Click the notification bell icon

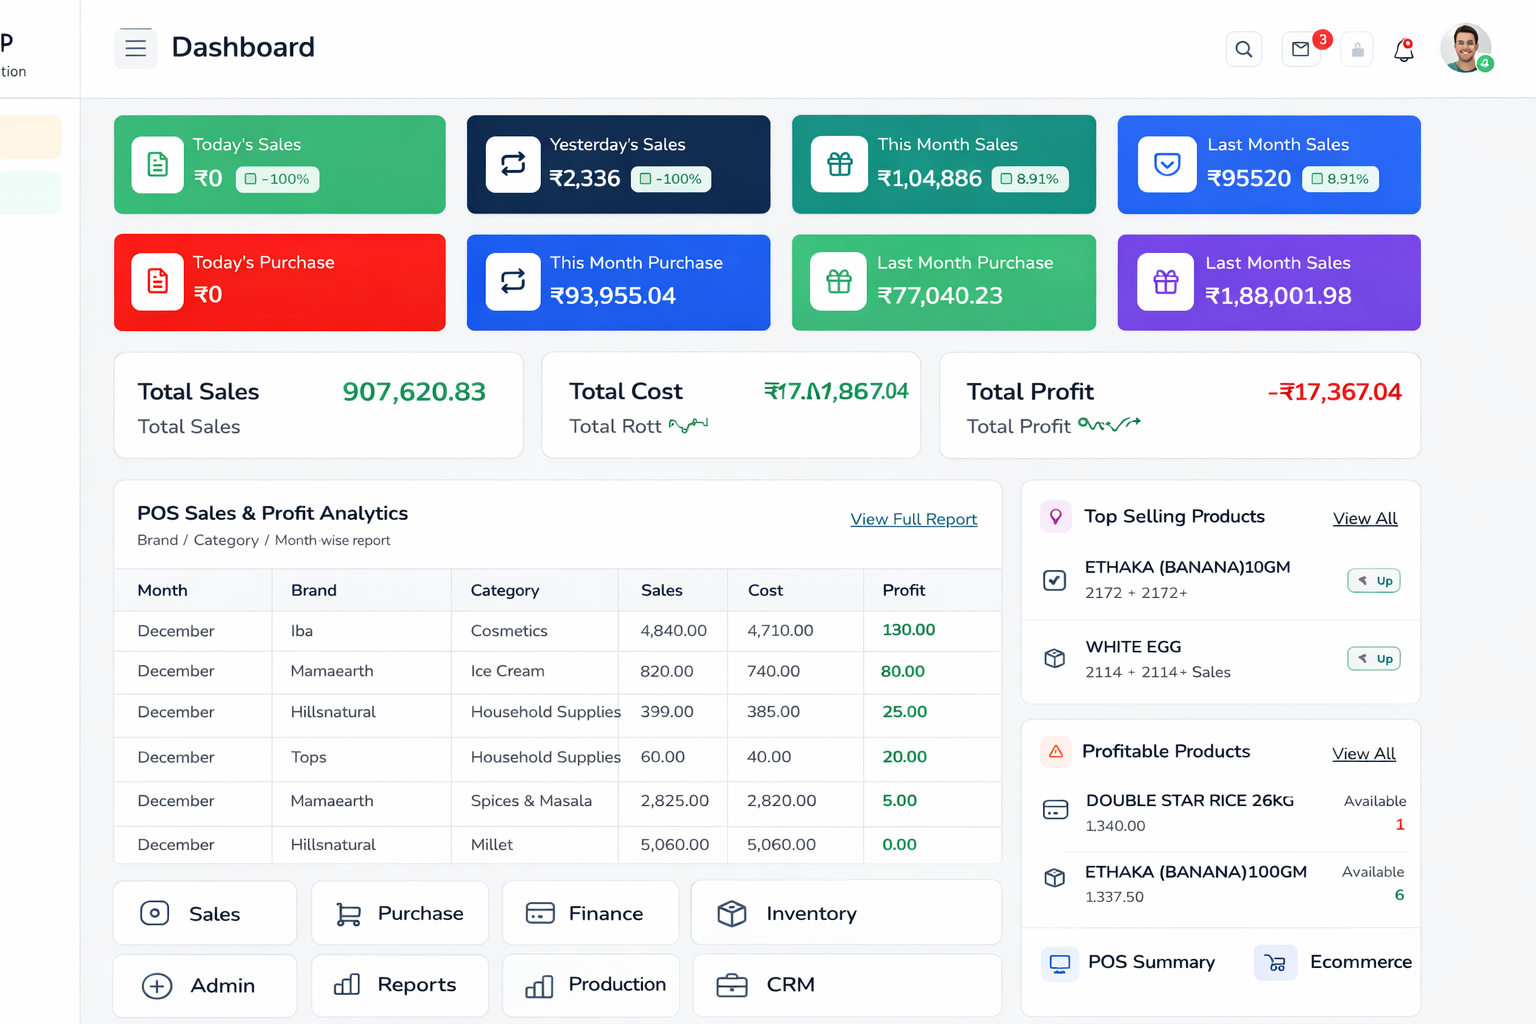(x=1404, y=50)
